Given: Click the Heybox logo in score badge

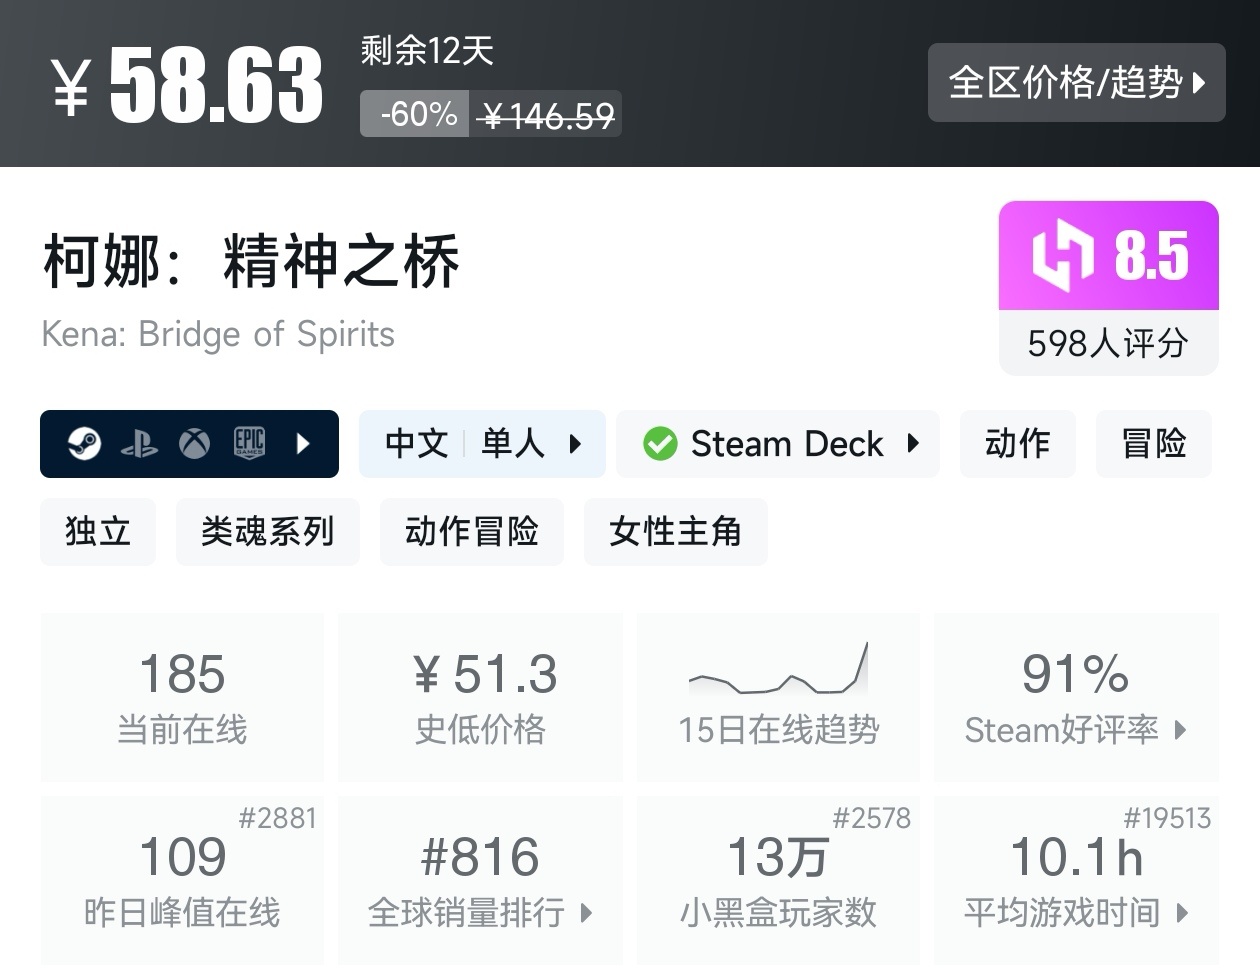Looking at the screenshot, I should coord(1062,256).
